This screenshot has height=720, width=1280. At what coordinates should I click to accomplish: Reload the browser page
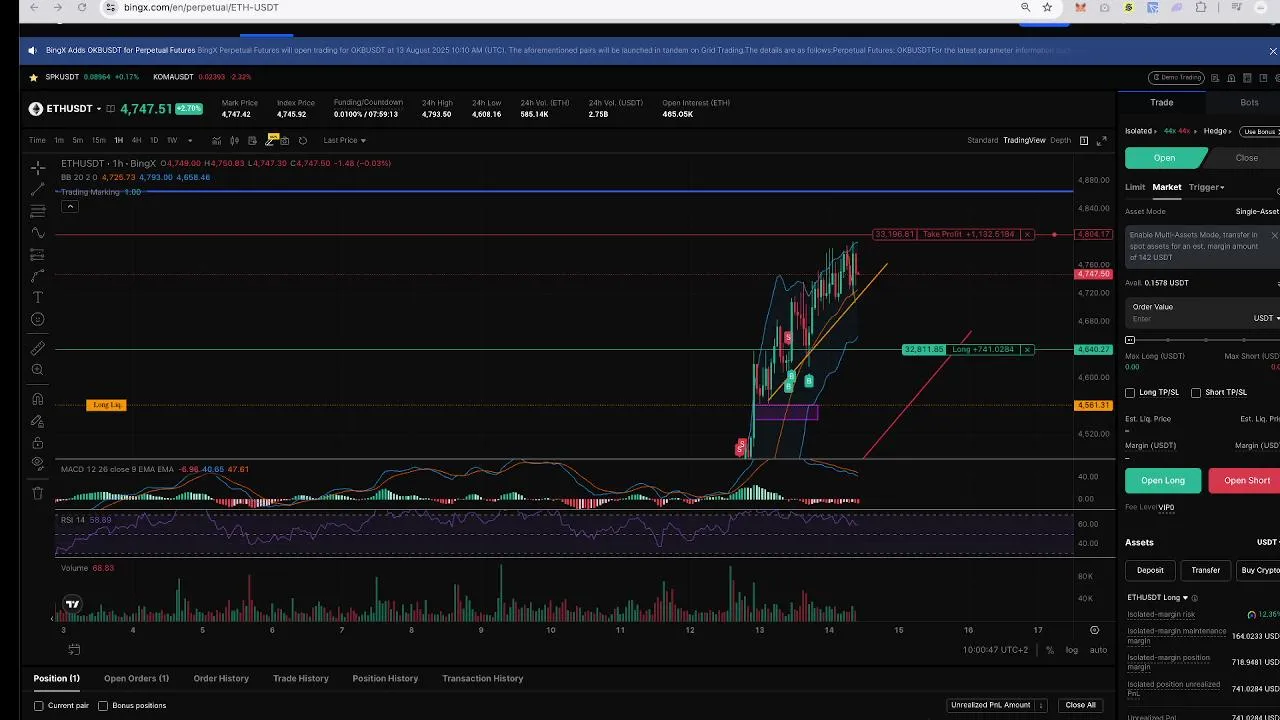click(x=82, y=7)
